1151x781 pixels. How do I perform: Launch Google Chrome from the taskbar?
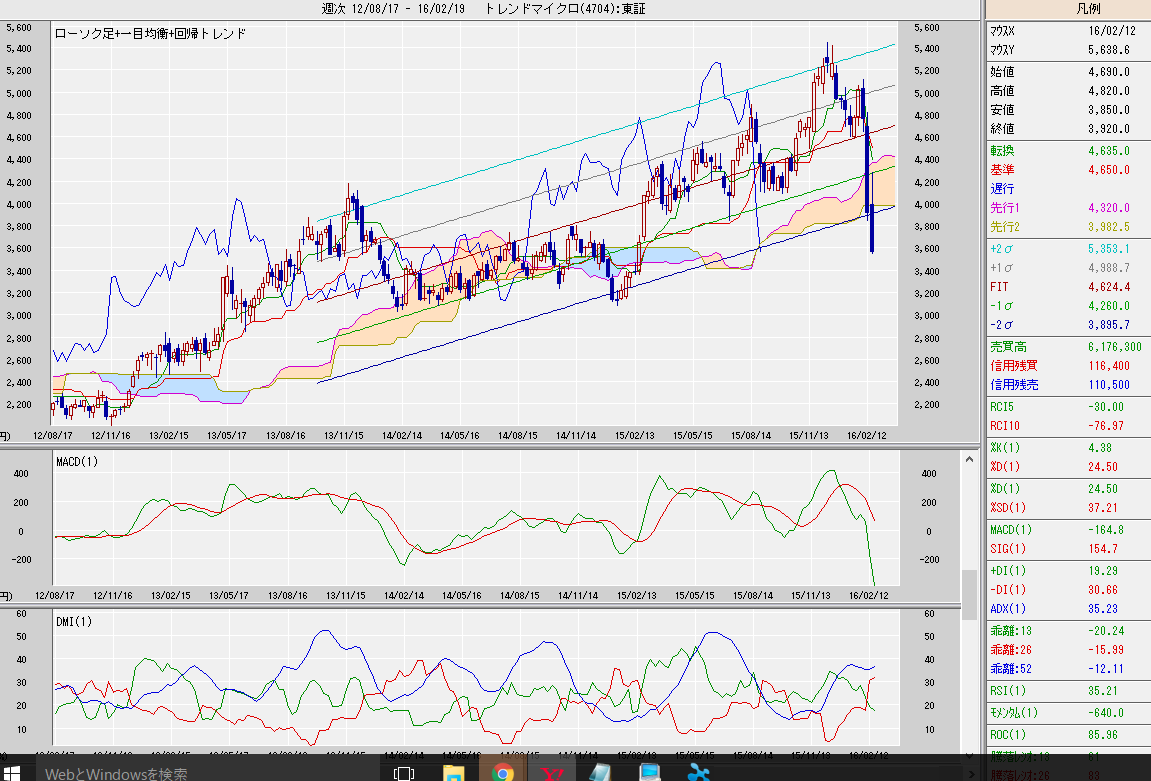[x=502, y=773]
